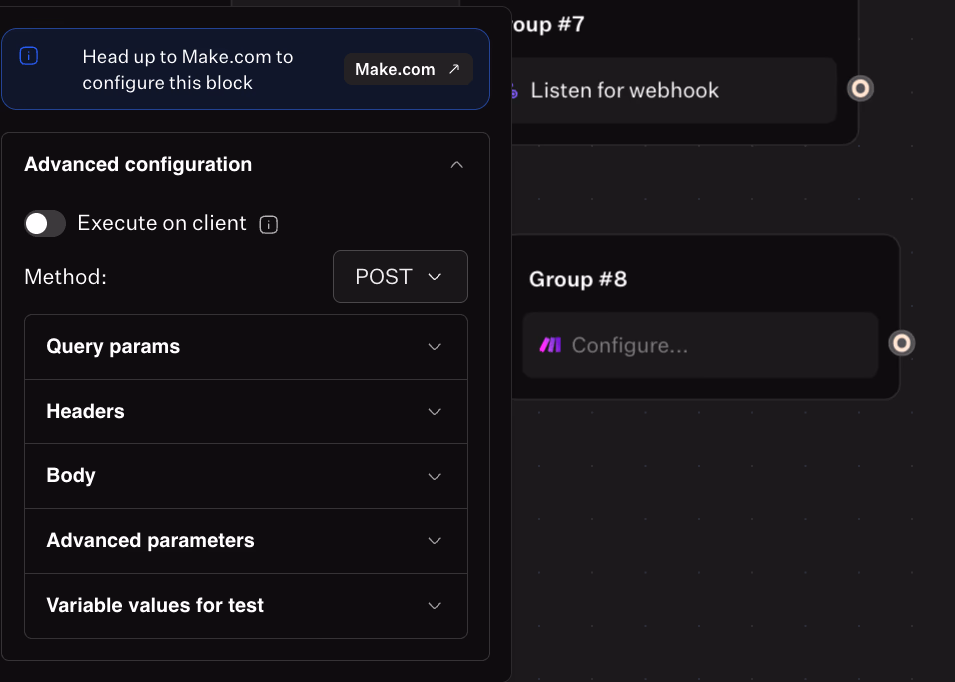Collapse the Advanced configuration panel
Image resolution: width=955 pixels, height=682 pixels.
(457, 164)
